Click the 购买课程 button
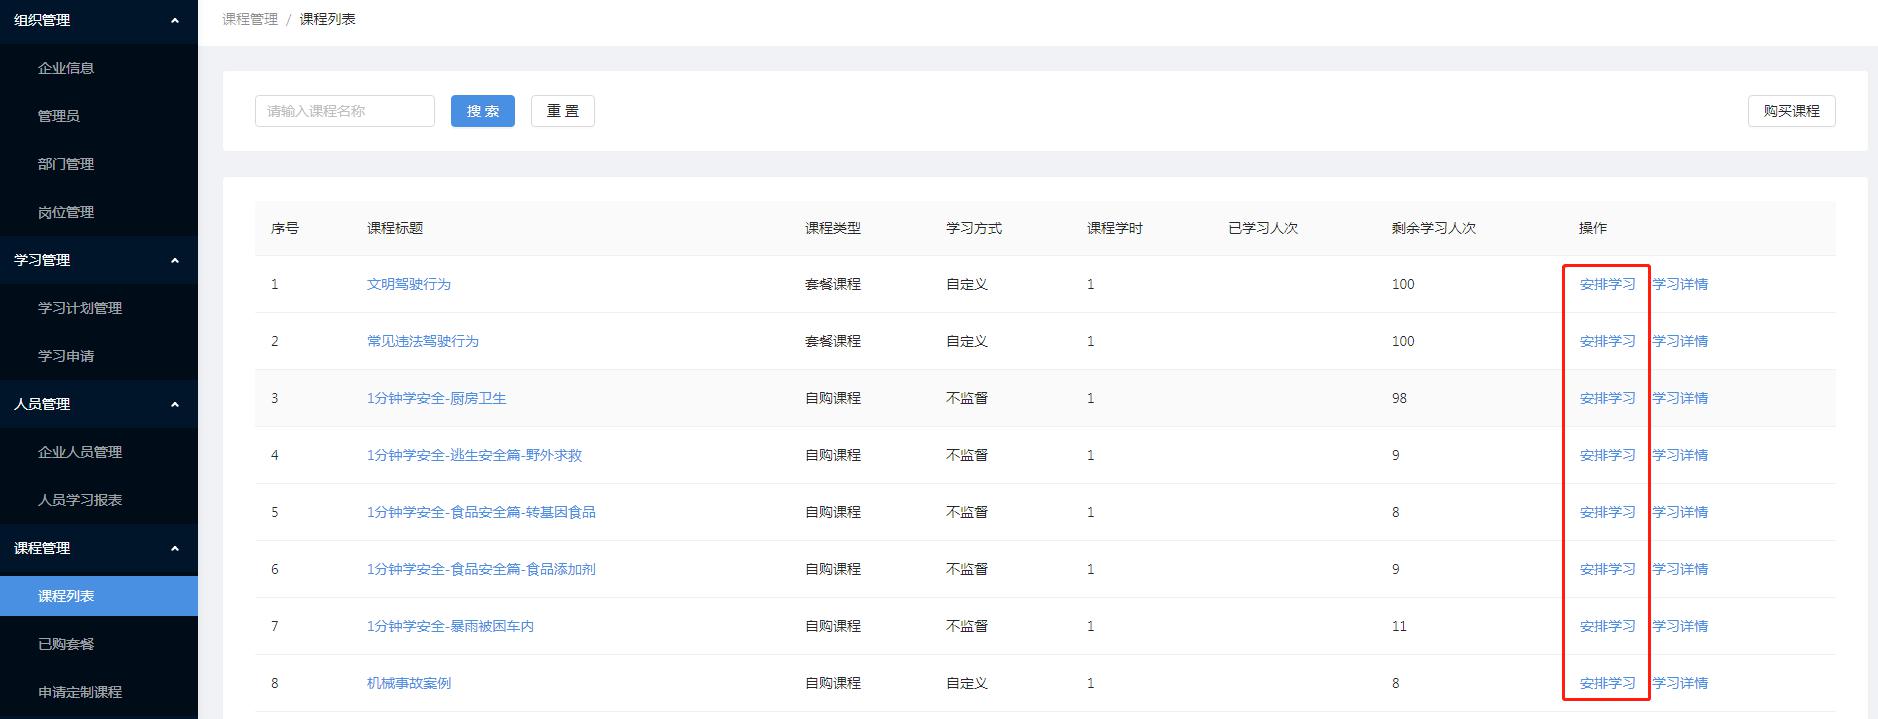Viewport: 1878px width, 719px height. (1792, 111)
